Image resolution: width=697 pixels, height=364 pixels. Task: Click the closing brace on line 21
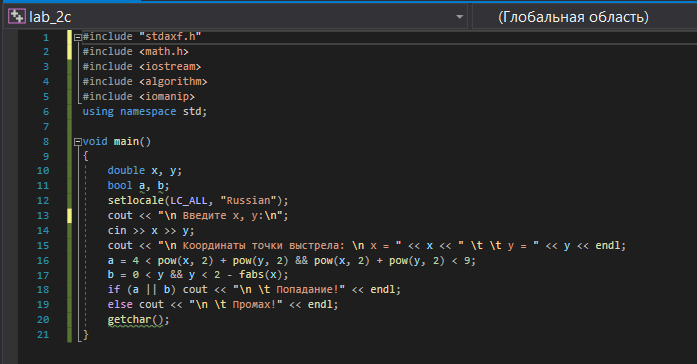tap(86, 334)
